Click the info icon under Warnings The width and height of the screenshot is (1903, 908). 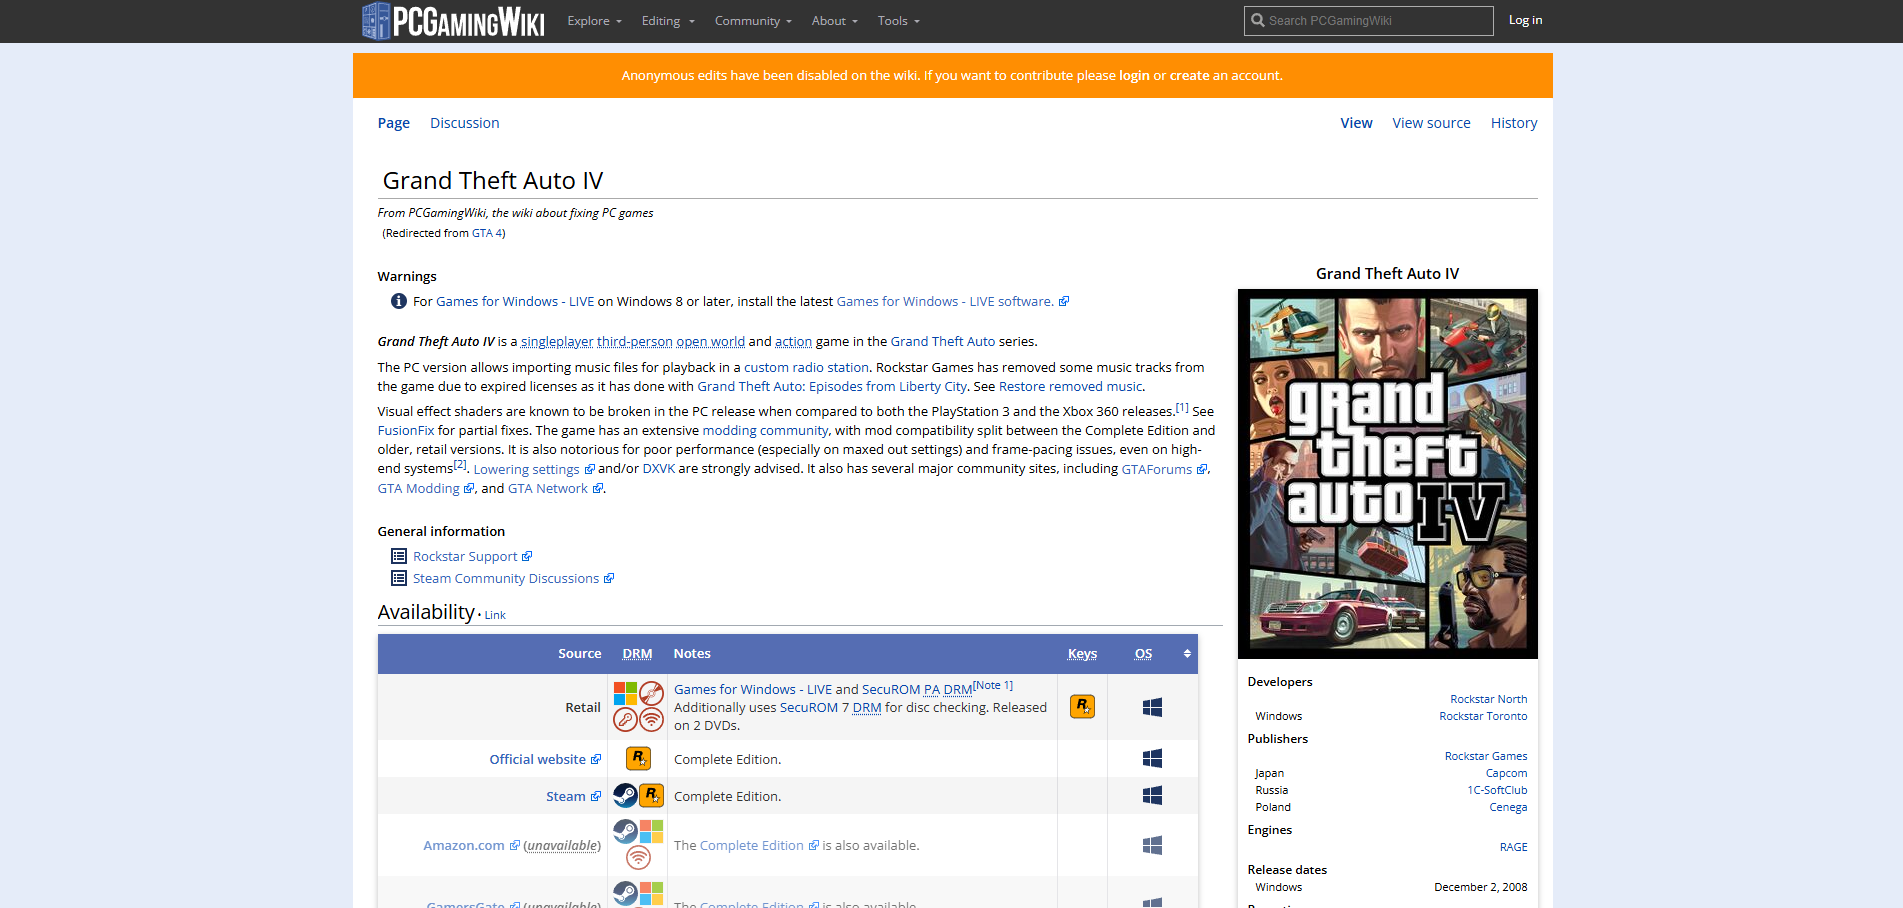click(x=399, y=301)
